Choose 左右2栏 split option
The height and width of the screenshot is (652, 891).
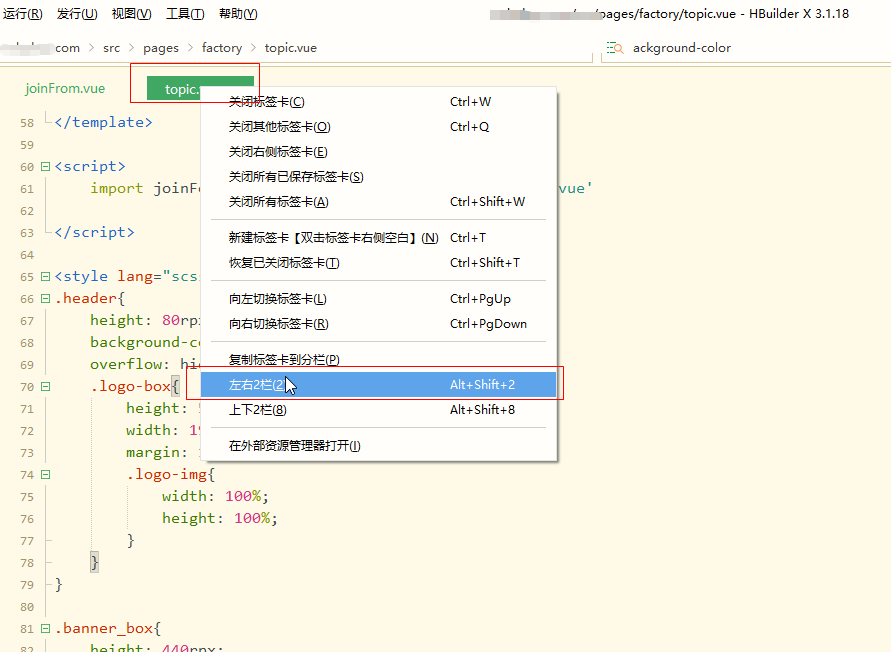[x=378, y=385]
